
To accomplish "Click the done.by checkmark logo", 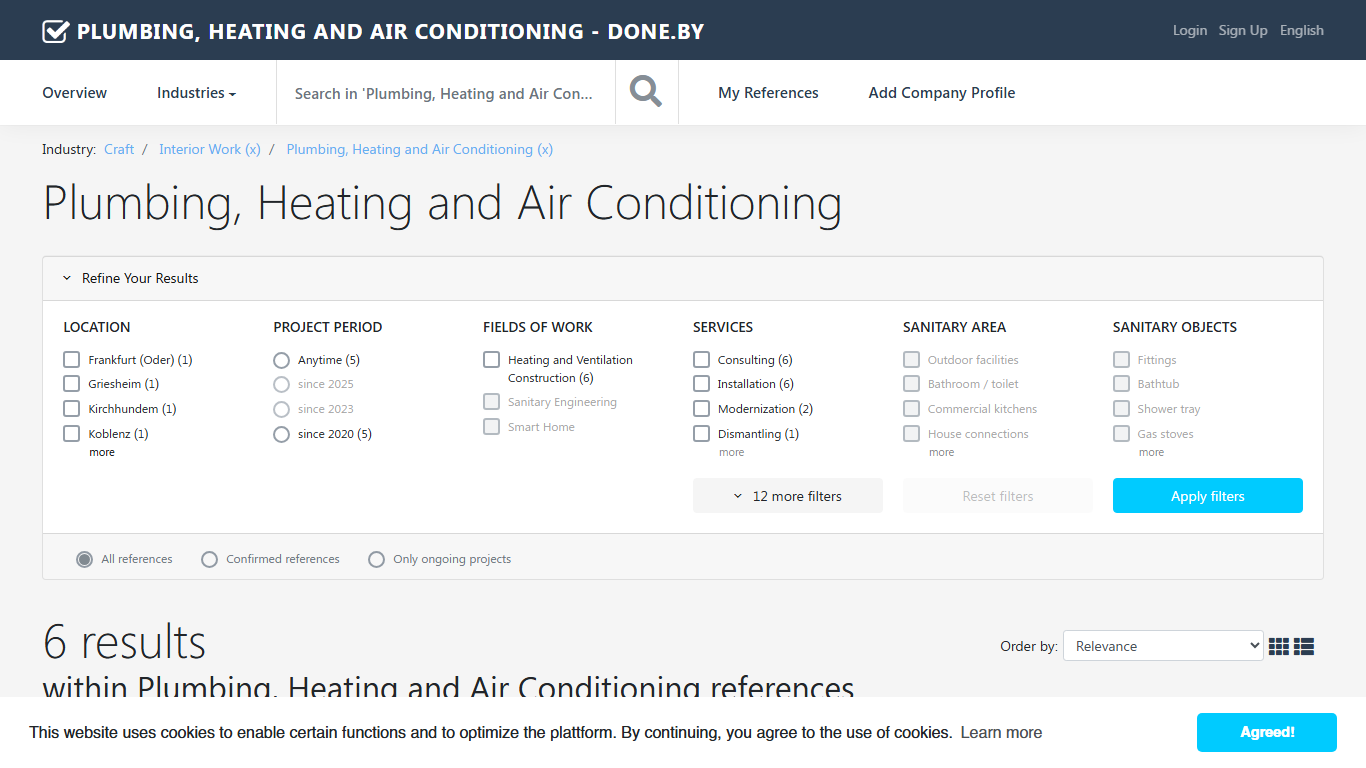I will tap(55, 31).
